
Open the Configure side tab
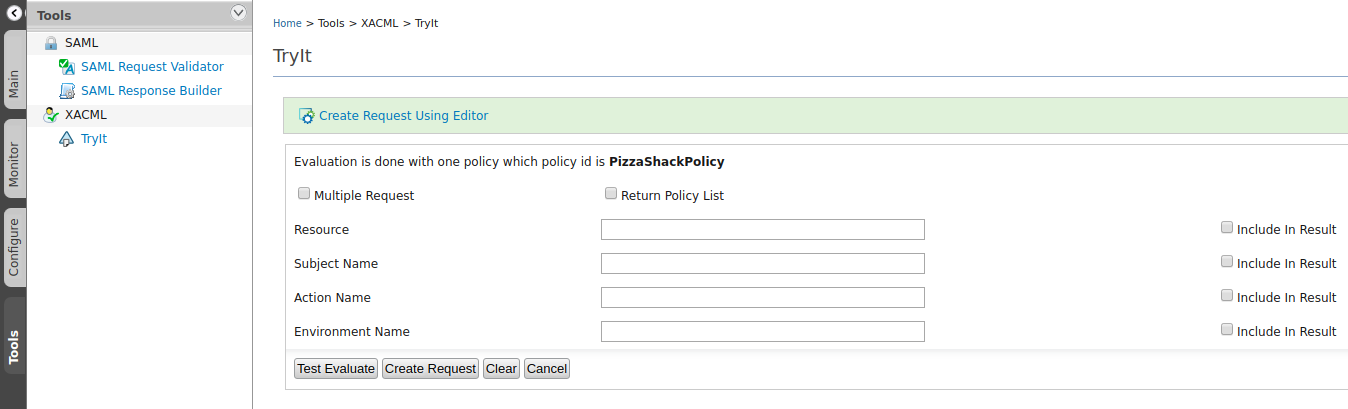tap(14, 247)
